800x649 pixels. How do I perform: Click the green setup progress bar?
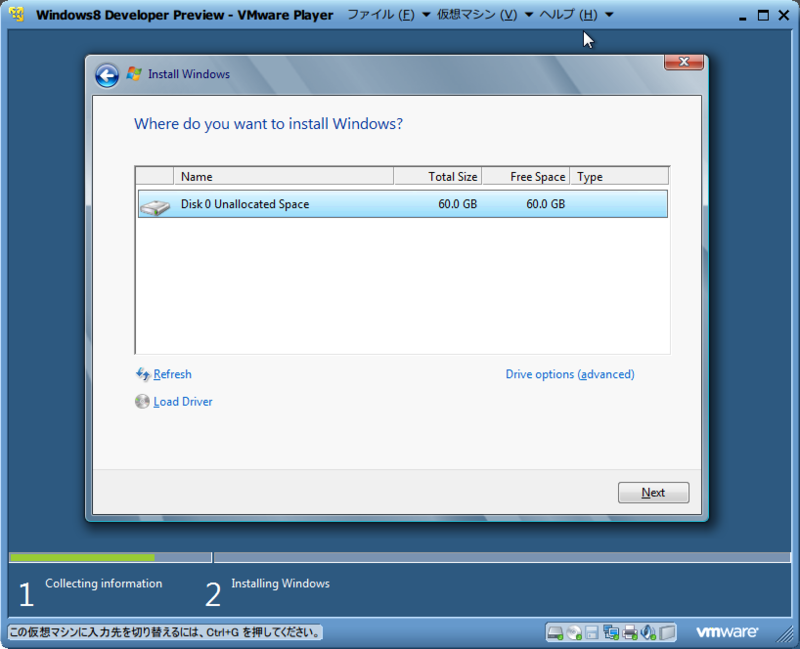coord(82,558)
